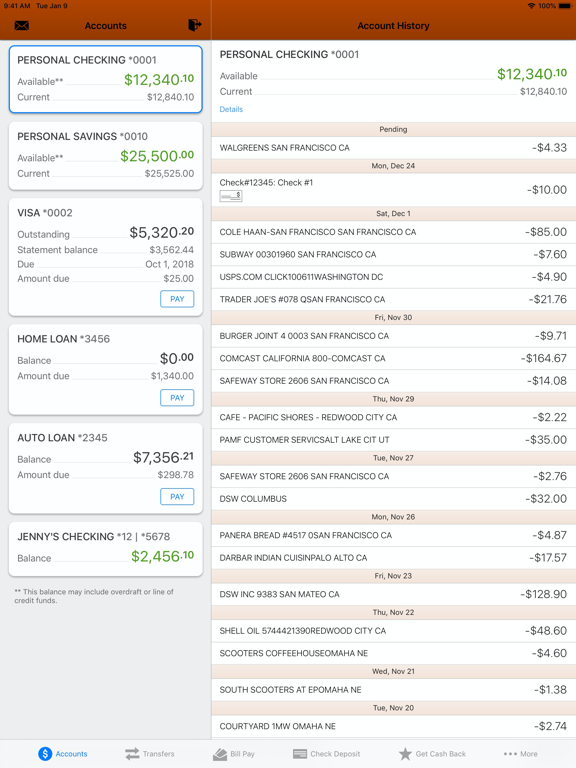Open the SHELL OIL Redwood City transaction
The height and width of the screenshot is (768, 576).
click(394, 631)
